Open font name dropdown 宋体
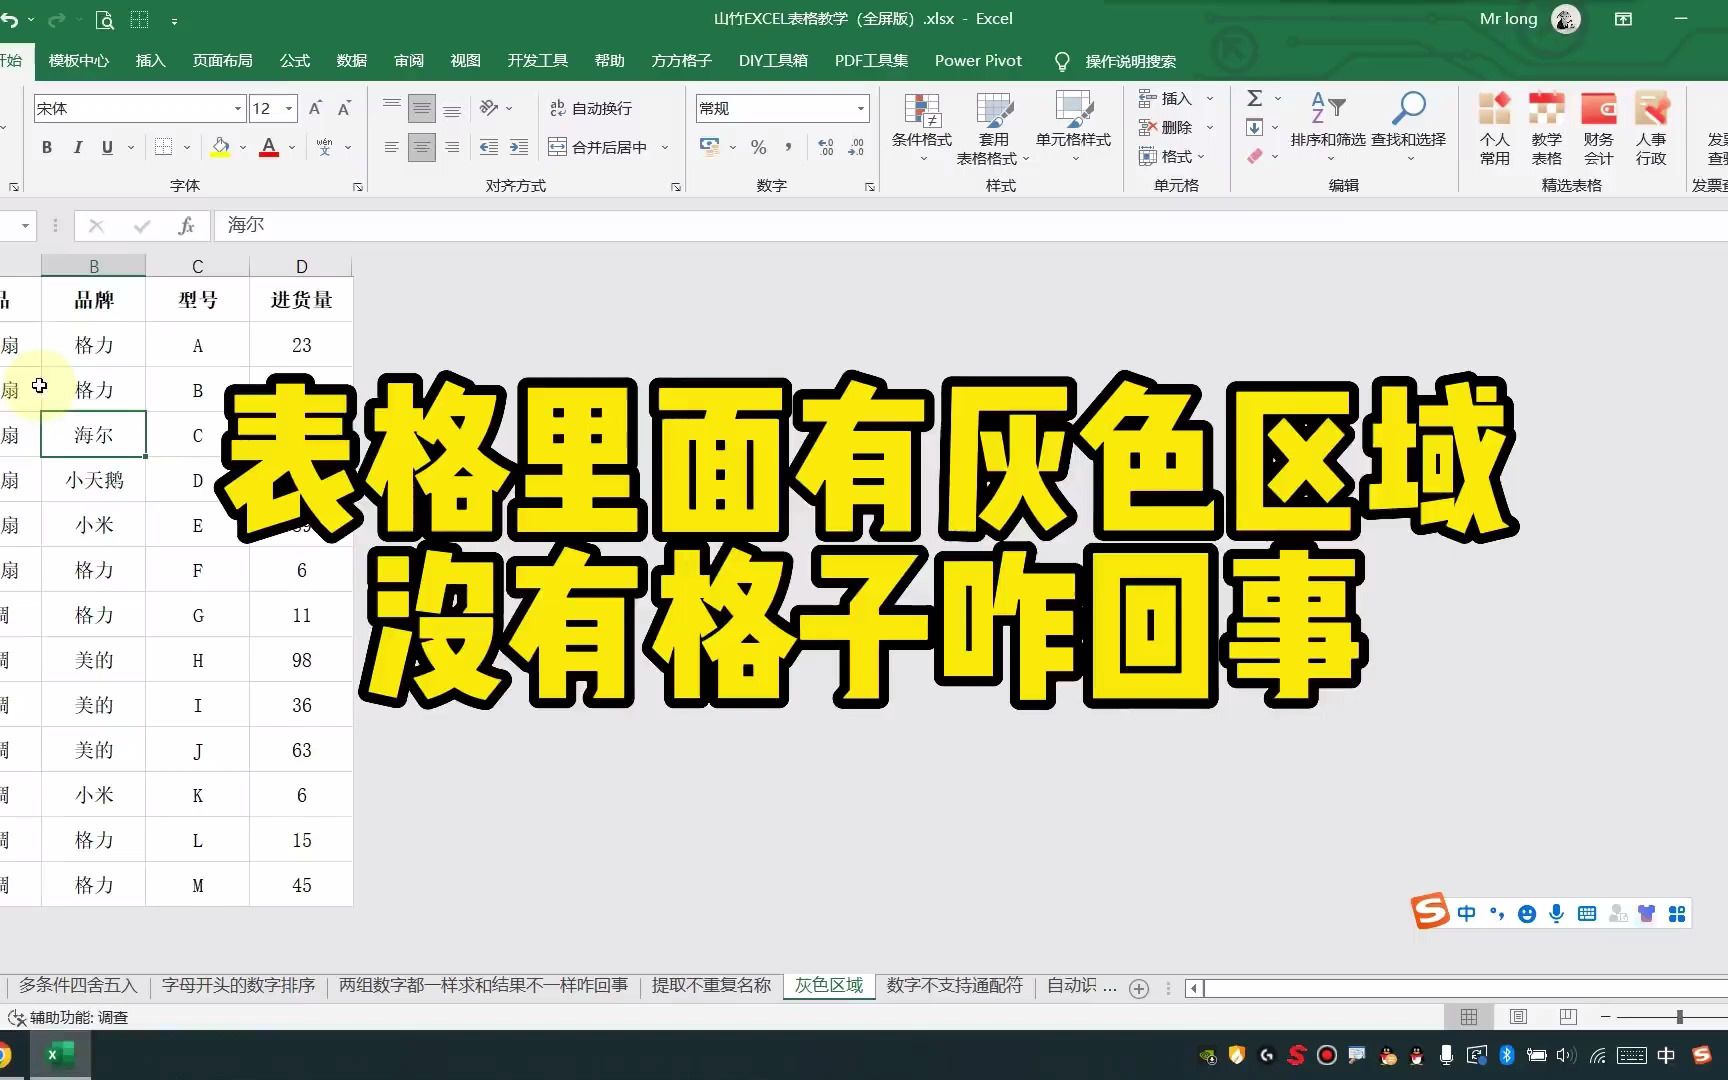Viewport: 1728px width, 1080px height. tap(238, 108)
